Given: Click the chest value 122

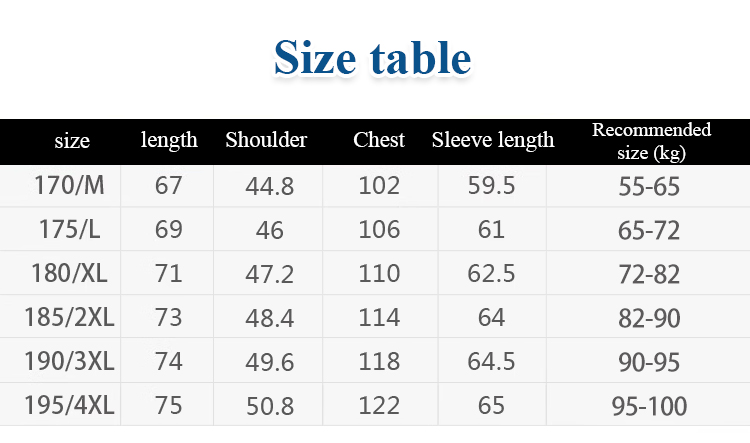Looking at the screenshot, I should coord(379,406).
